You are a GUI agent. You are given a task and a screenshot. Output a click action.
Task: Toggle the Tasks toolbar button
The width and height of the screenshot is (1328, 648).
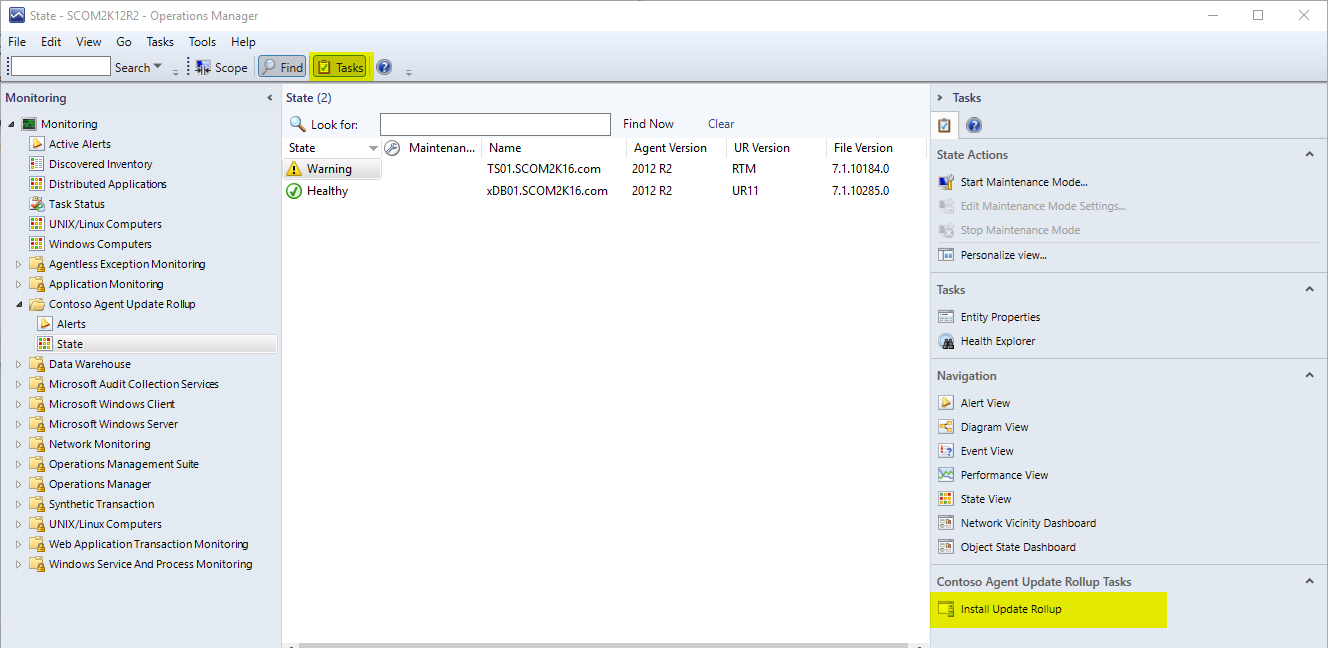pos(340,67)
